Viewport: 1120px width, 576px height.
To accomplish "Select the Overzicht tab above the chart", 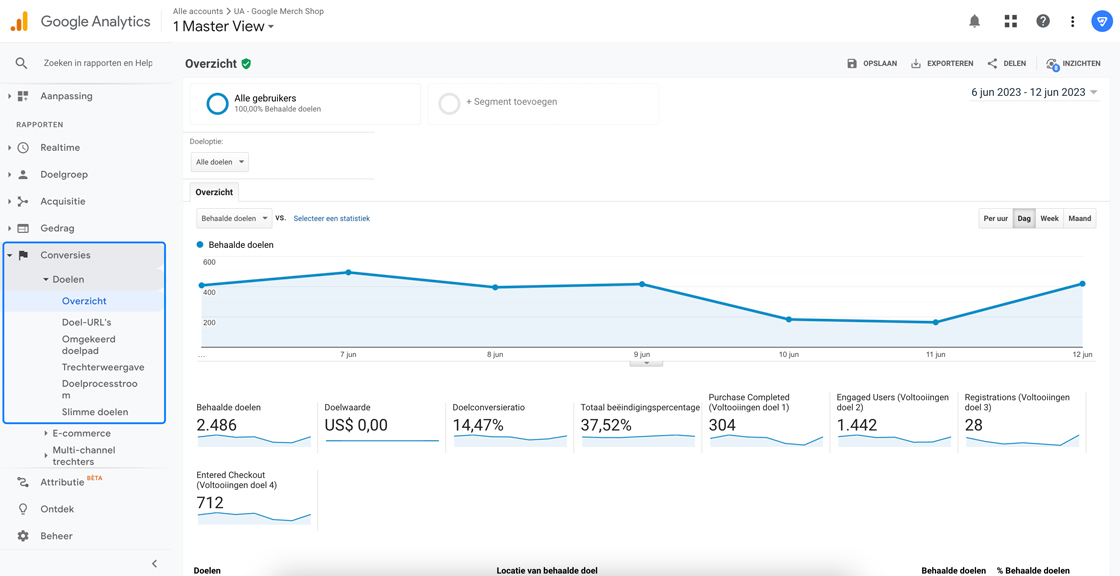I will 215,192.
